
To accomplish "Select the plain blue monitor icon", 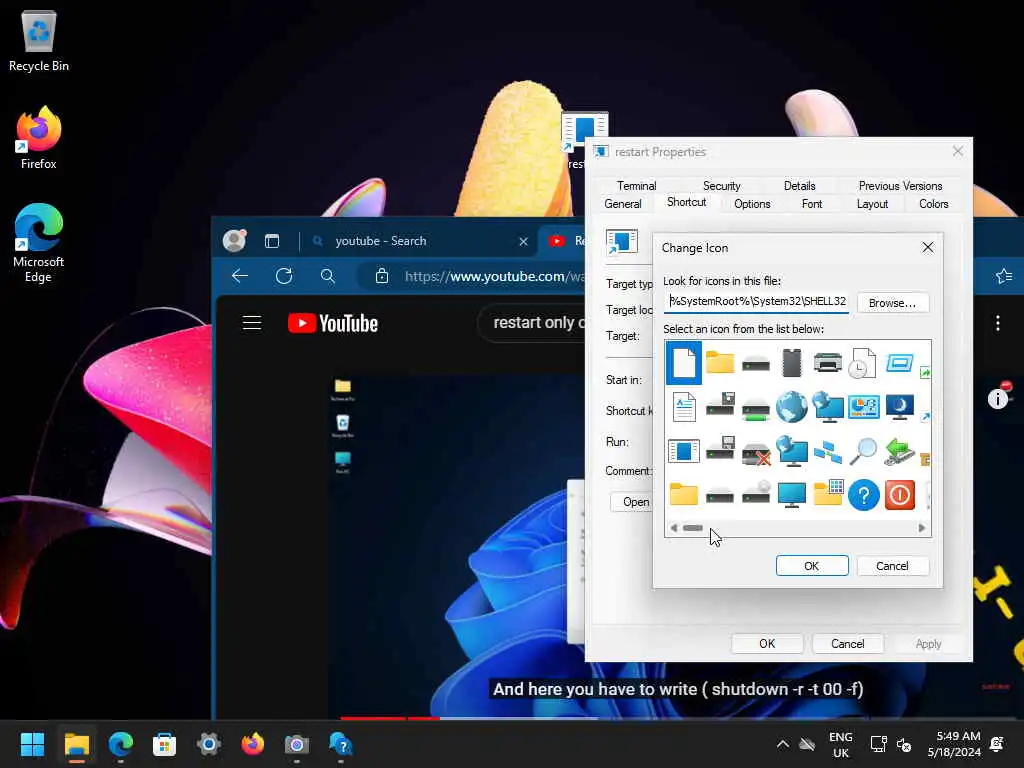I will click(x=792, y=495).
